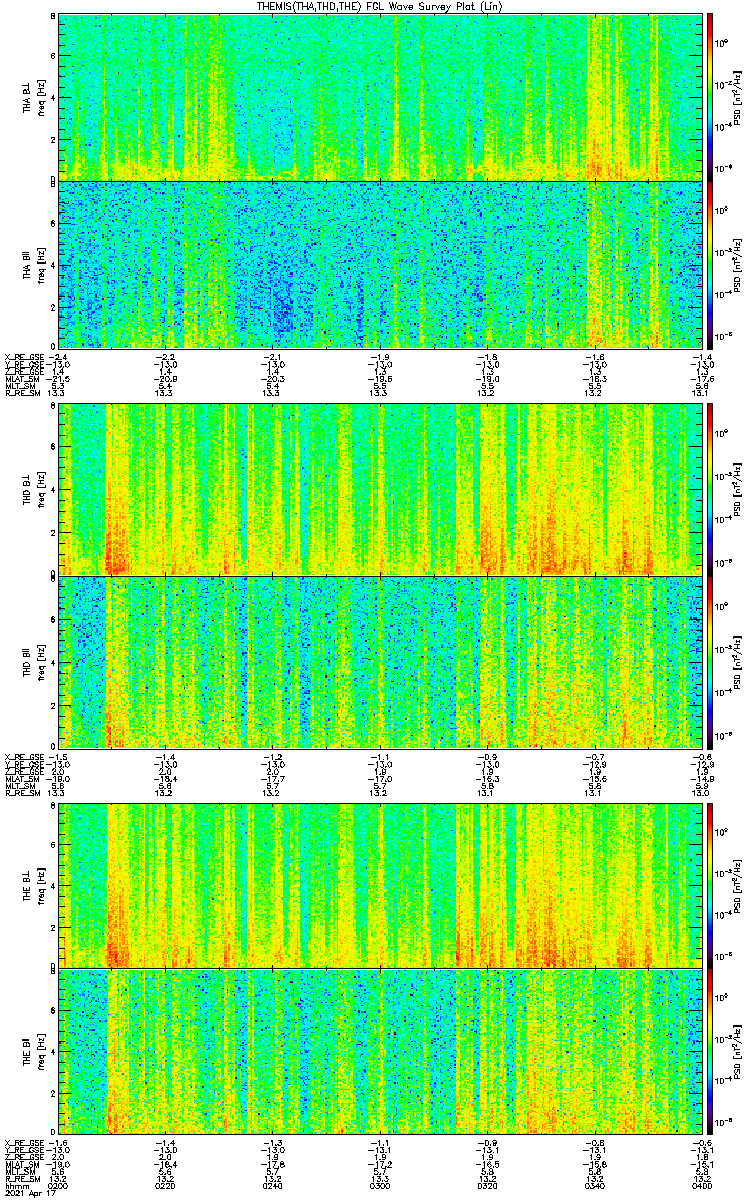
Task: Click the PSD color bar beside THA B-perpendicular
Action: click(710, 96)
